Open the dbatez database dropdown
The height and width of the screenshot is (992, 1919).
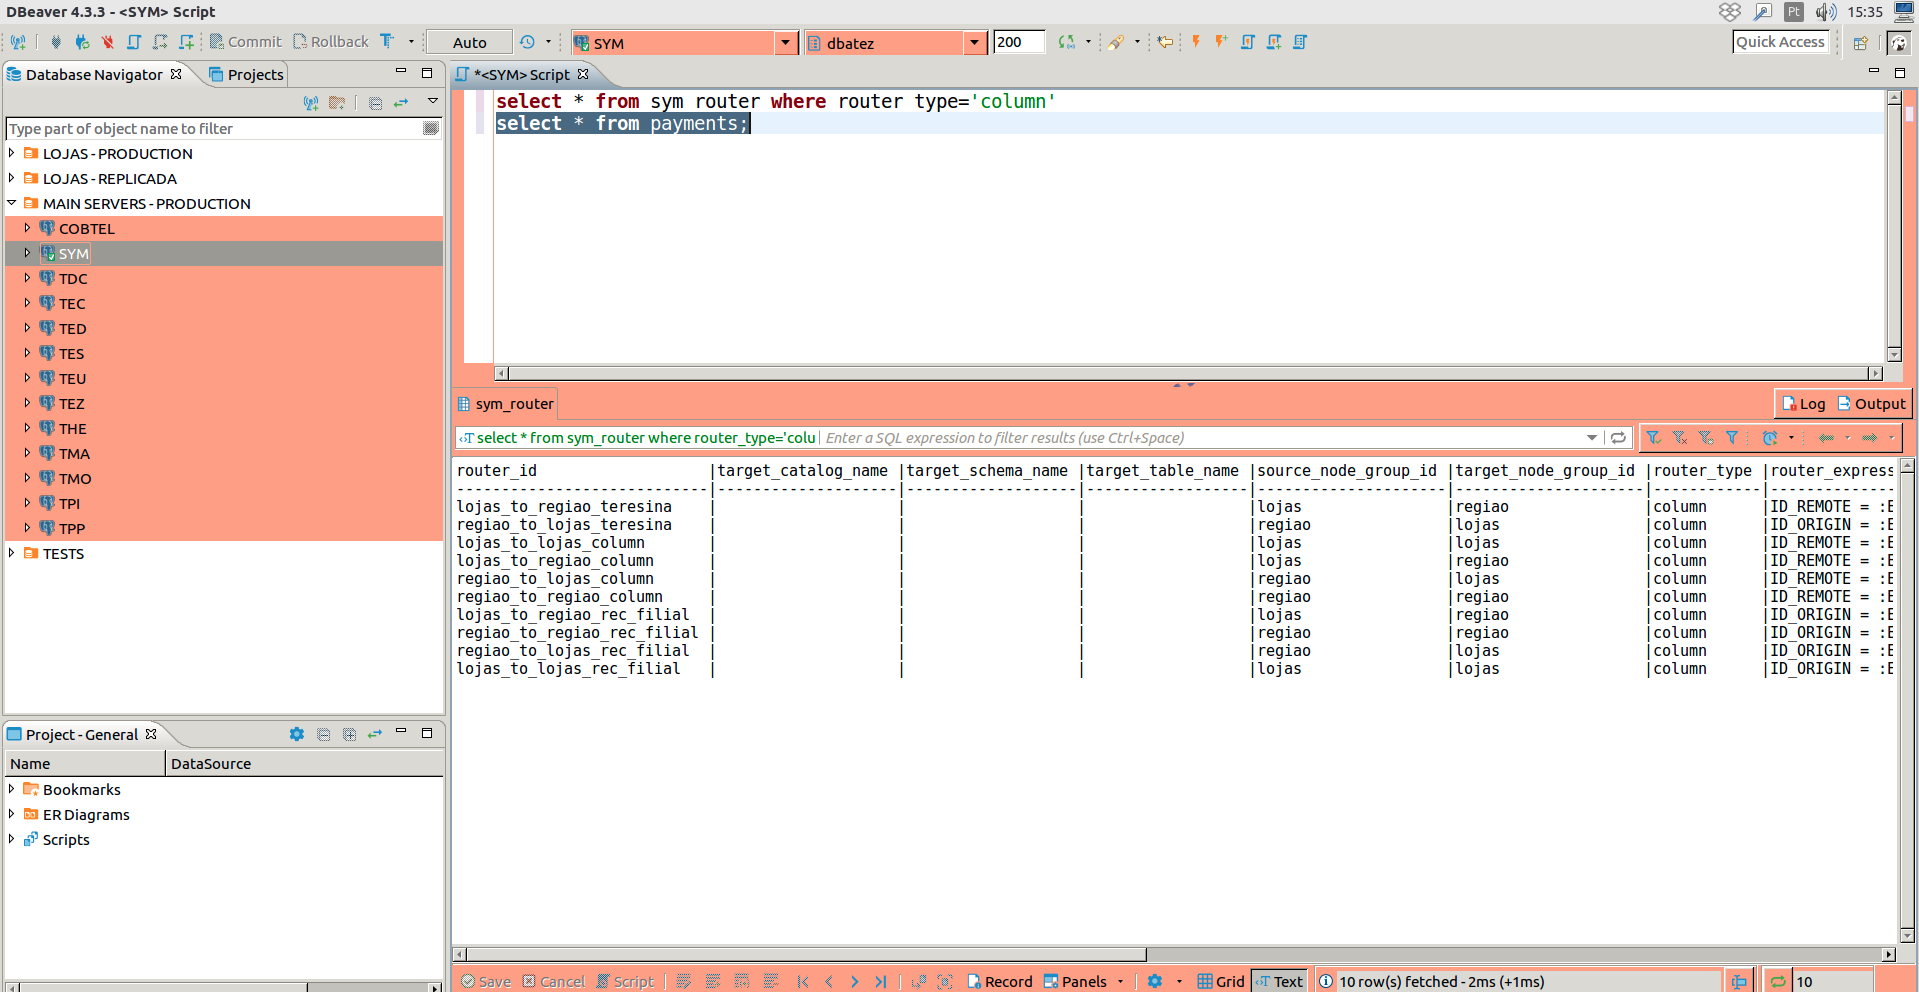click(974, 42)
